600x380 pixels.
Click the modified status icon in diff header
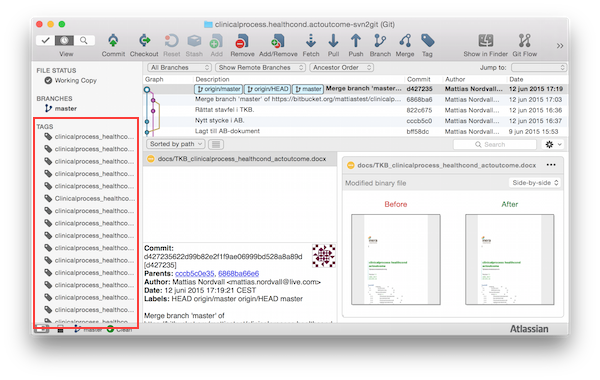point(350,165)
